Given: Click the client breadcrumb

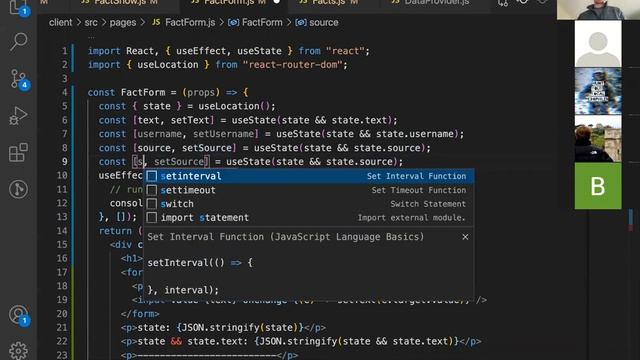Looking at the screenshot, I should click(60, 22).
